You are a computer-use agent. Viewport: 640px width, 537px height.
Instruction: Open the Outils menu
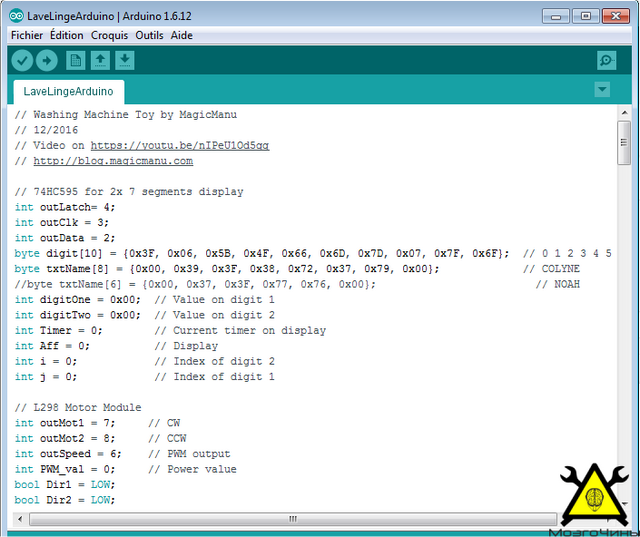[149, 36]
